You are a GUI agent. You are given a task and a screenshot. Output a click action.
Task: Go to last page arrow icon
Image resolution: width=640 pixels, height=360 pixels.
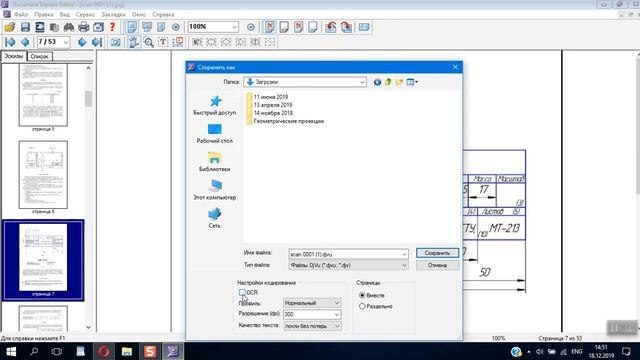coord(97,42)
